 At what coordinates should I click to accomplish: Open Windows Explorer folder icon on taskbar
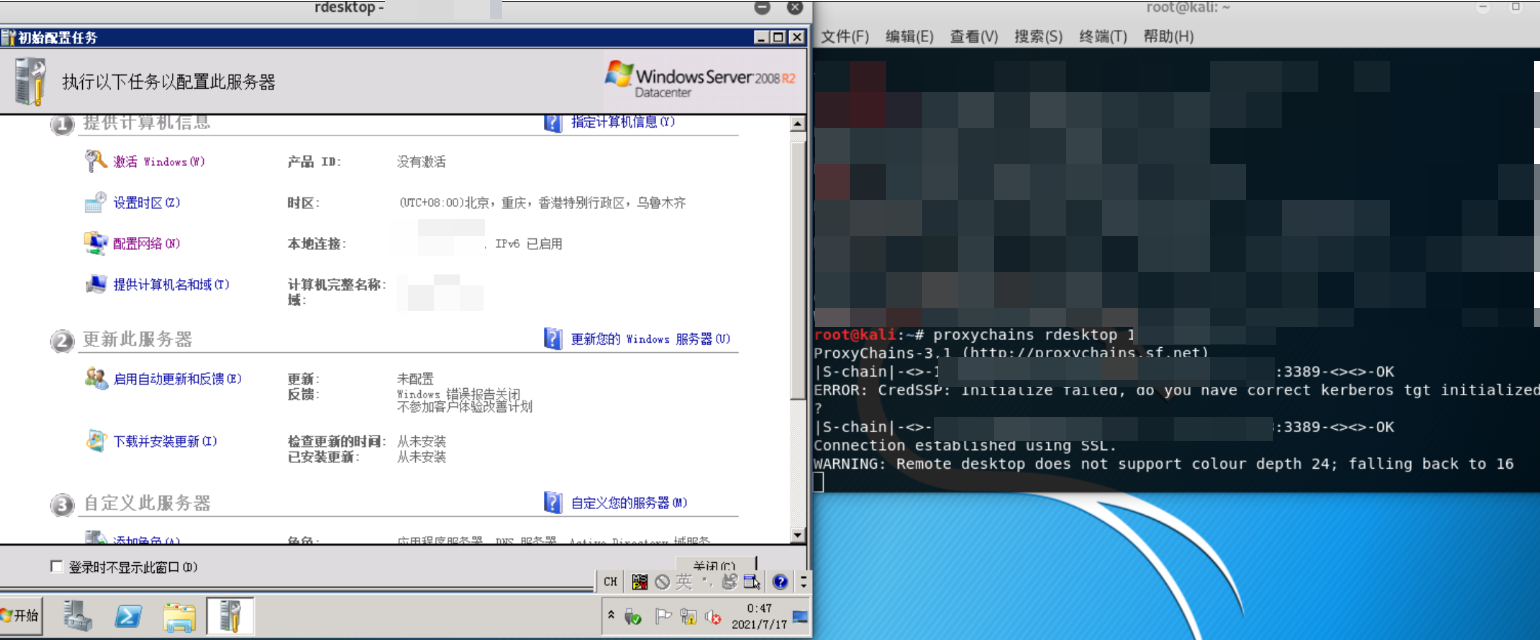179,617
